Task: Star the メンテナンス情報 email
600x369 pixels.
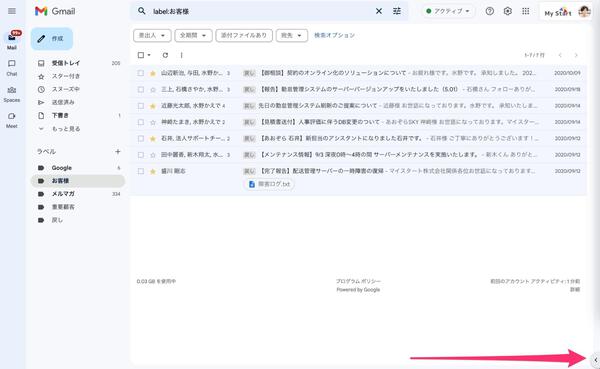Action: click(153, 155)
